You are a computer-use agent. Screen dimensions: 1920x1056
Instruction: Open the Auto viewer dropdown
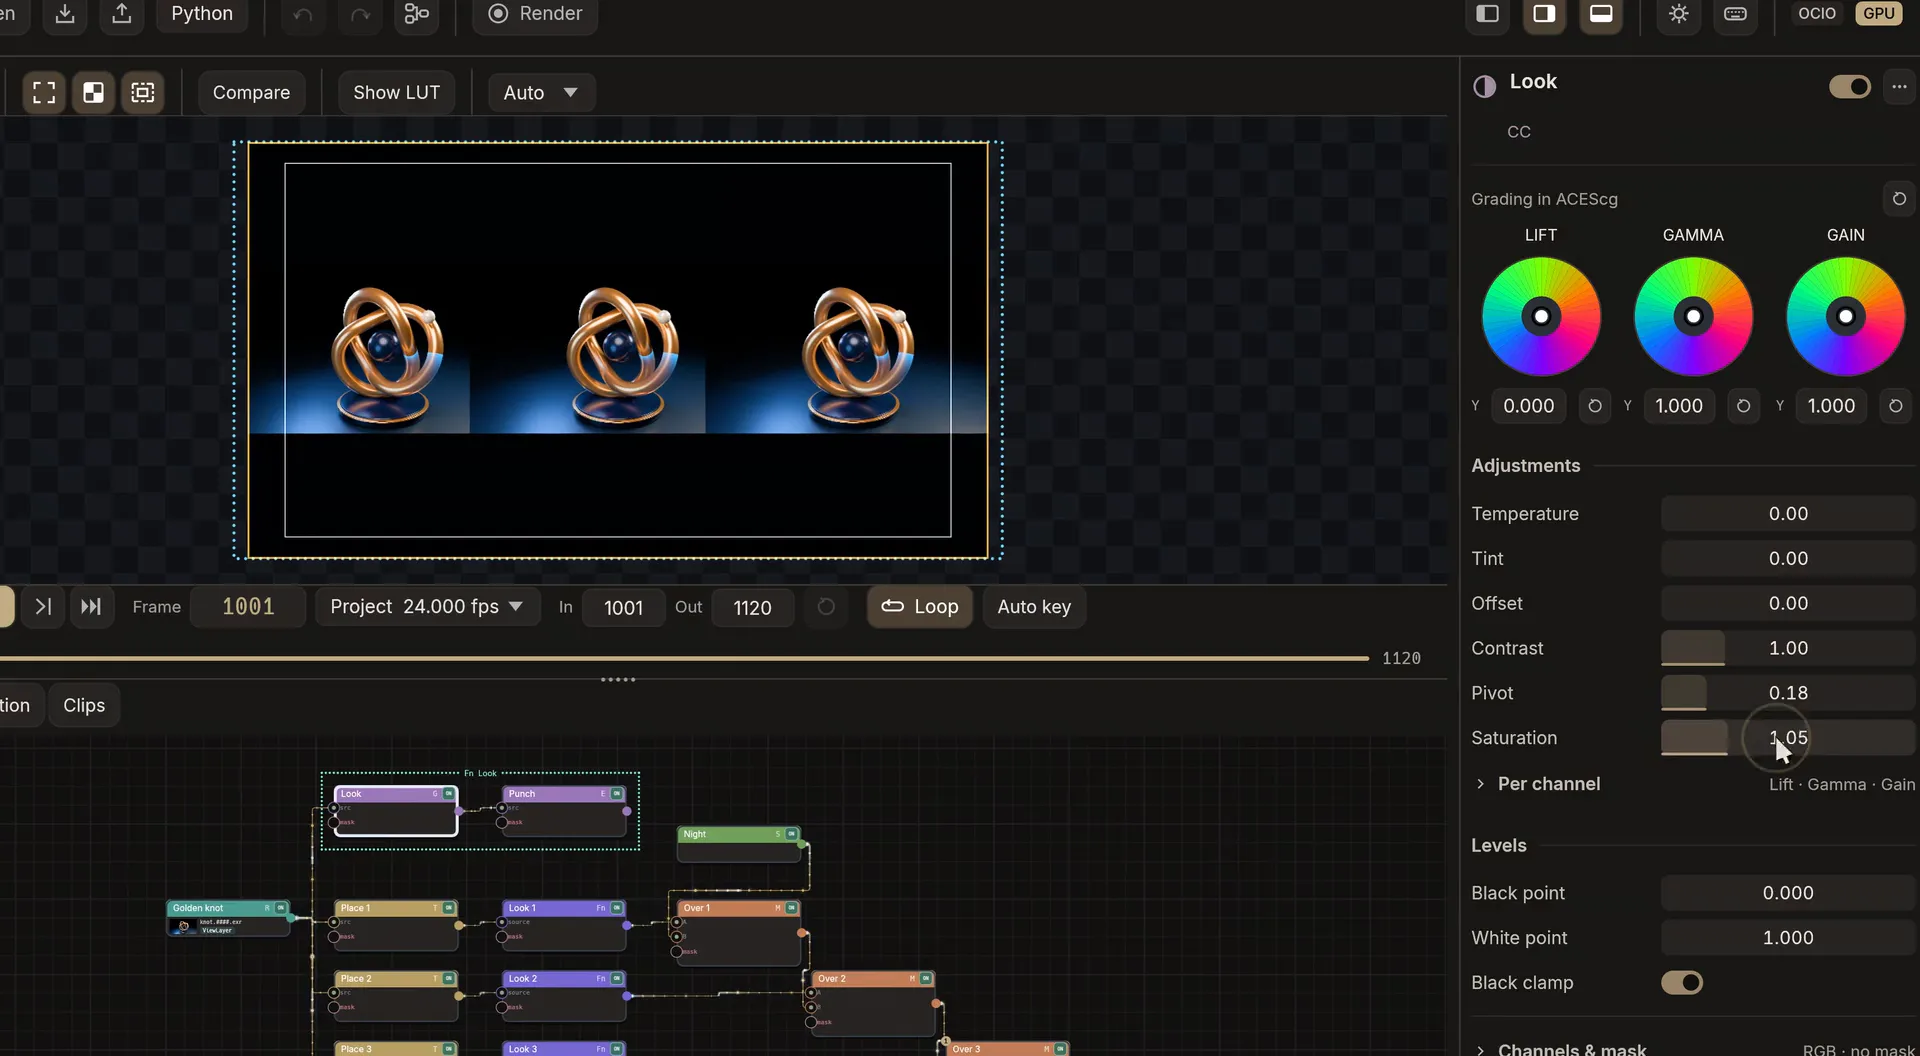pyautogui.click(x=541, y=93)
